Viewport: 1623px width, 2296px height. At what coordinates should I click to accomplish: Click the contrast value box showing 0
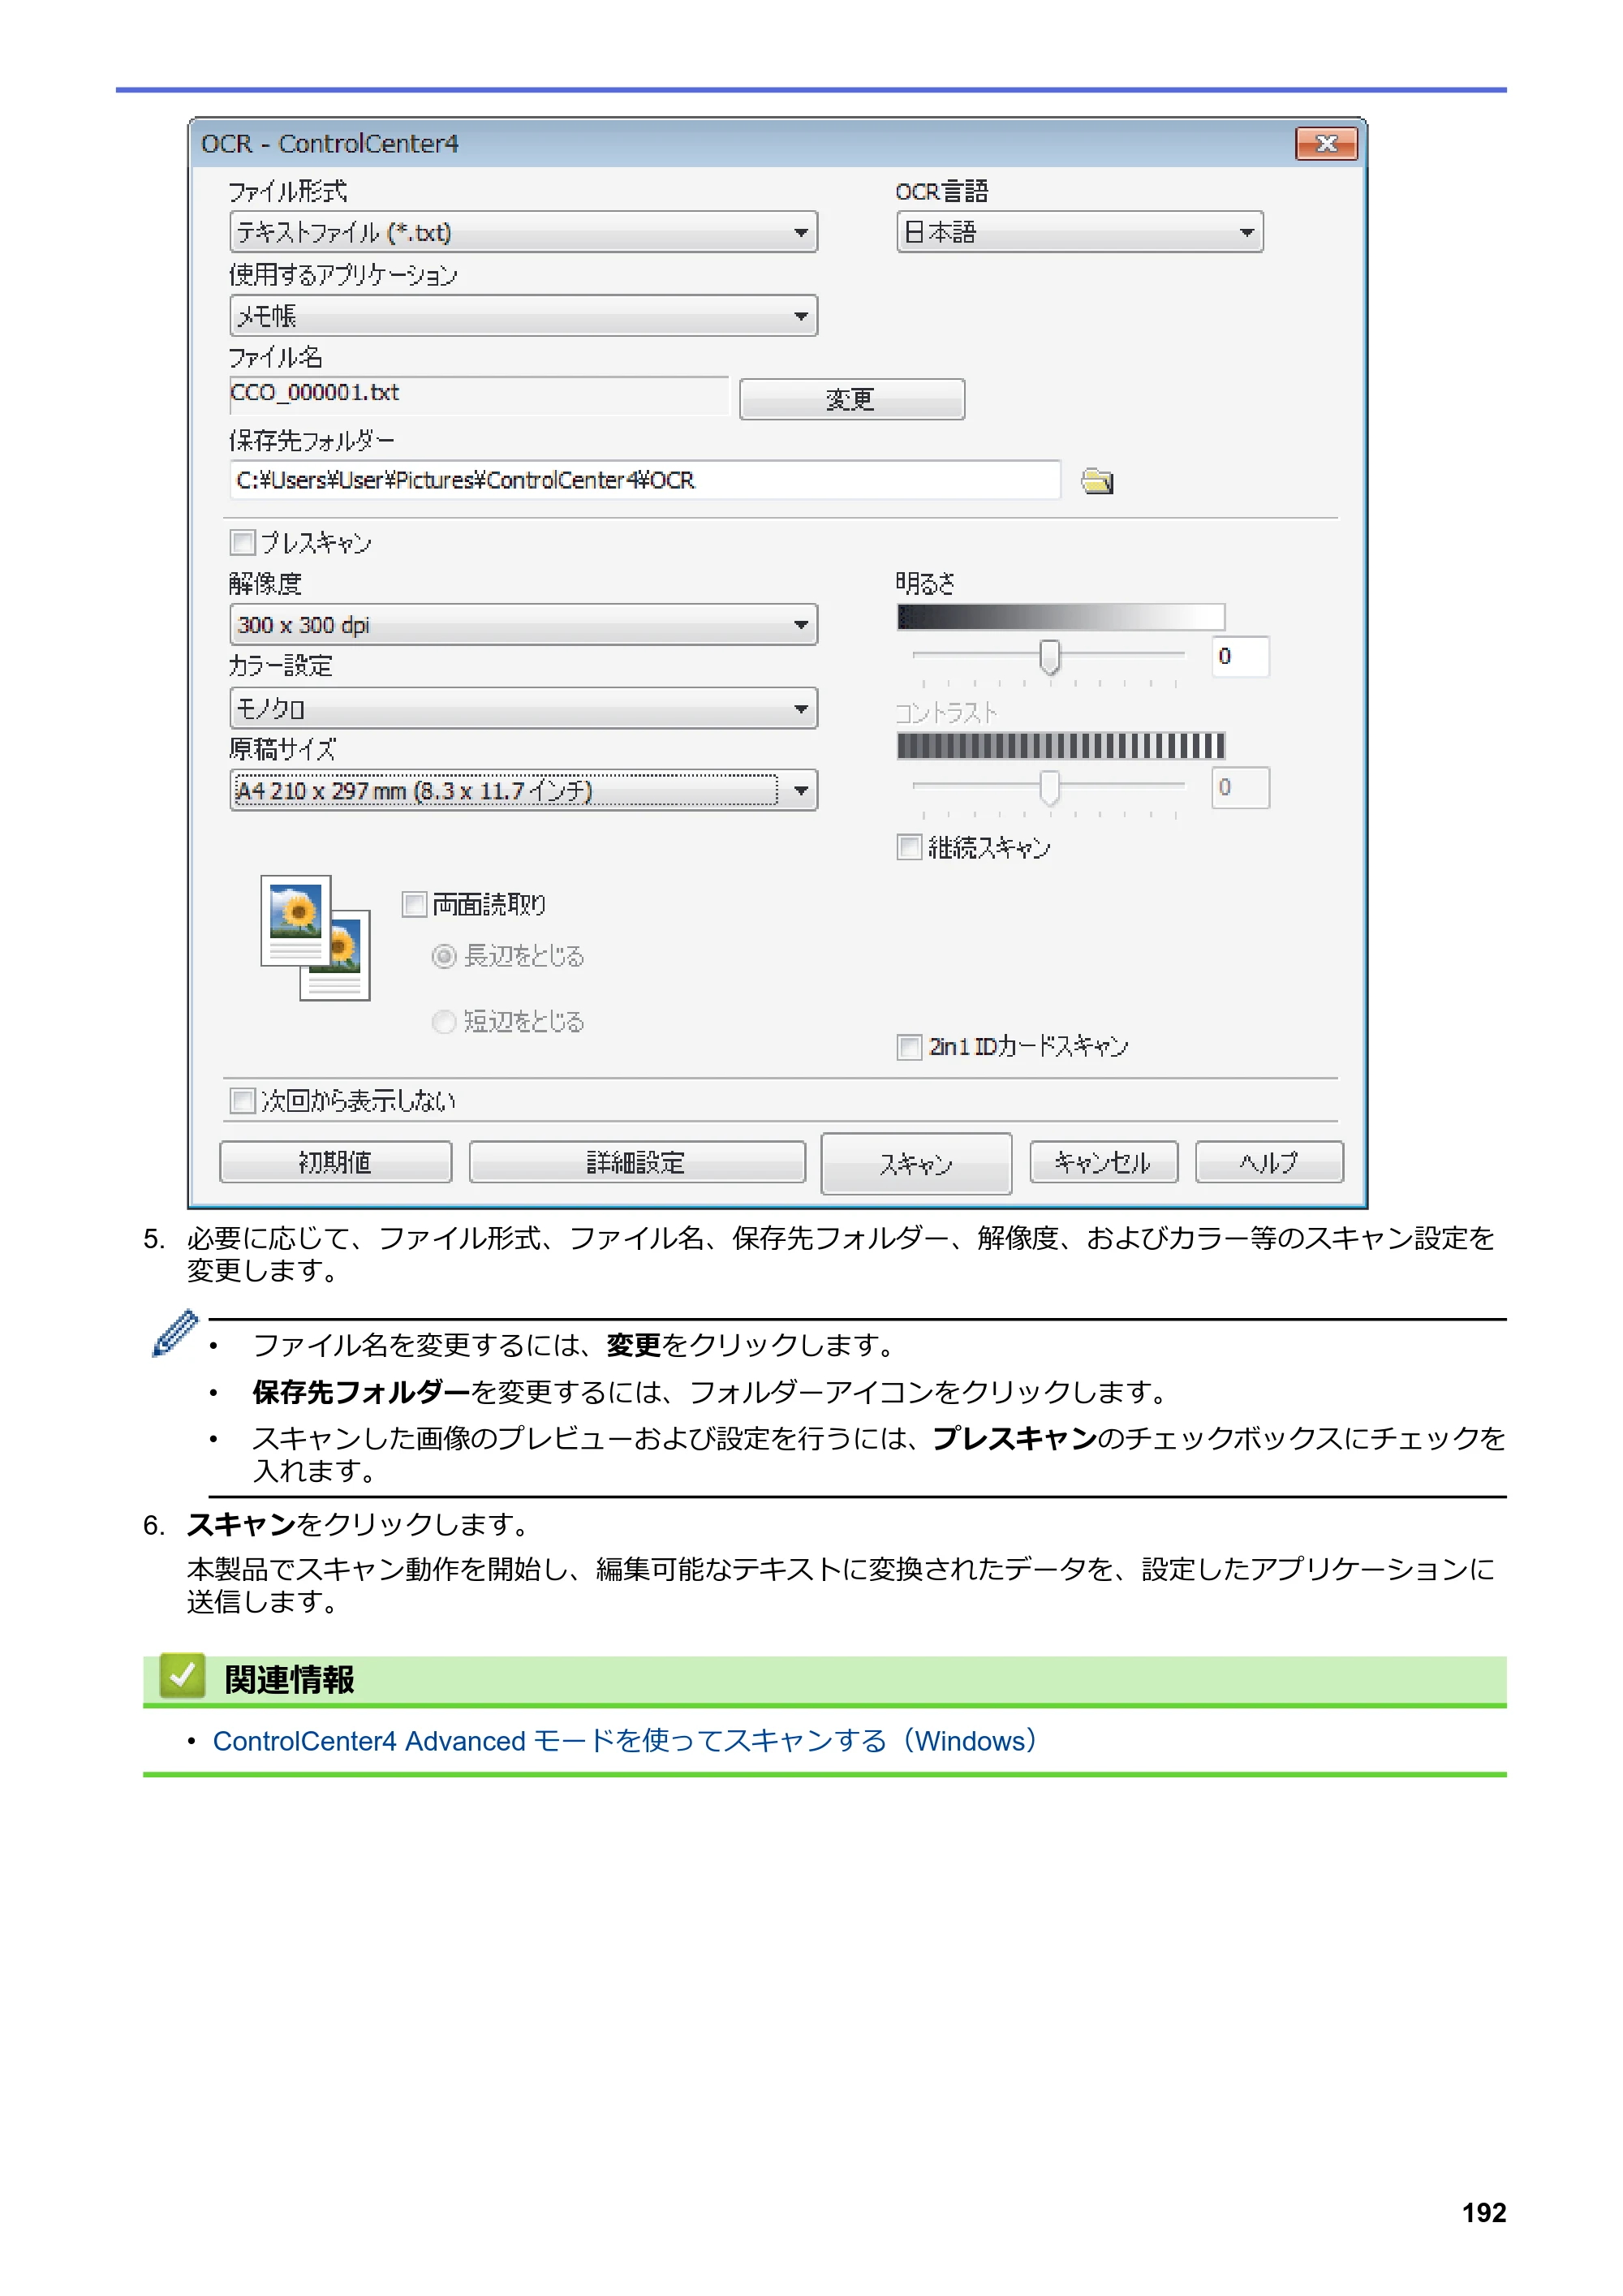click(1240, 787)
